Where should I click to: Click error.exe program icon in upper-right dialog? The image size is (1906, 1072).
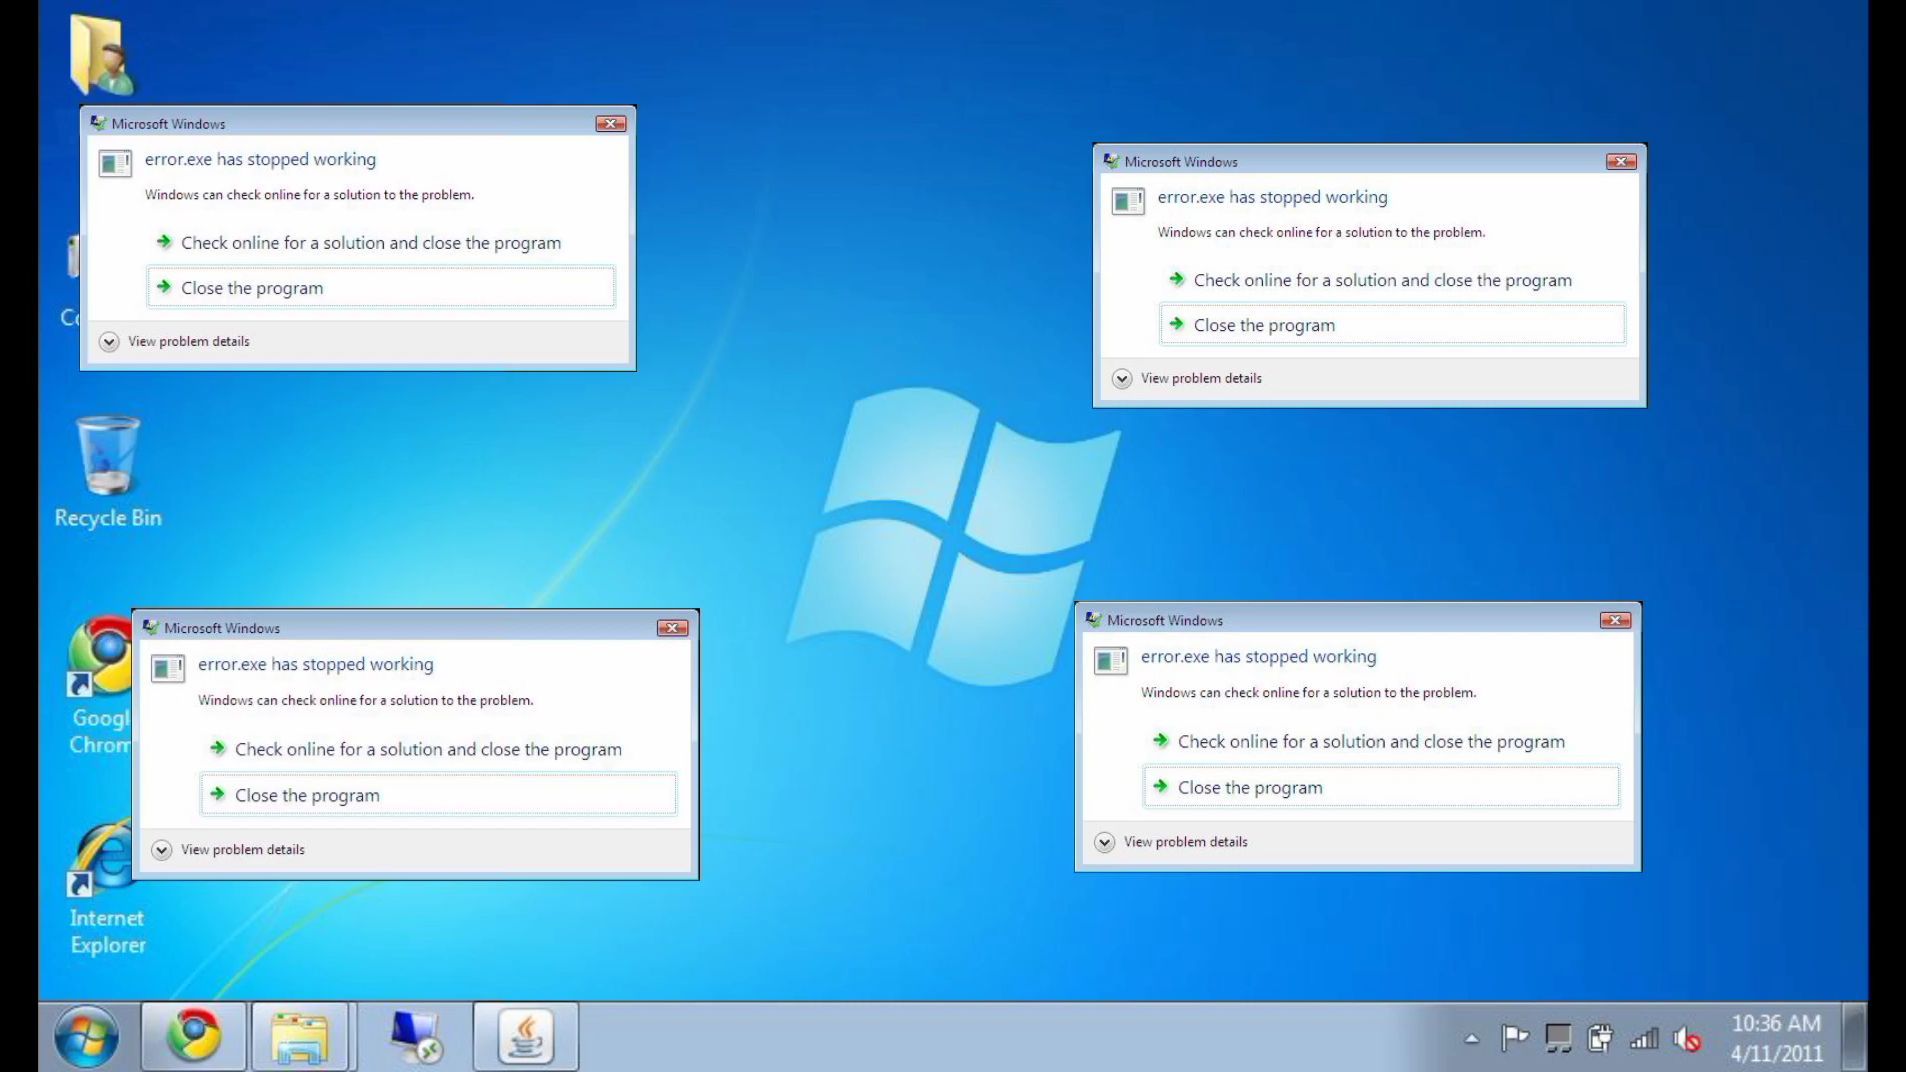[x=1128, y=201]
